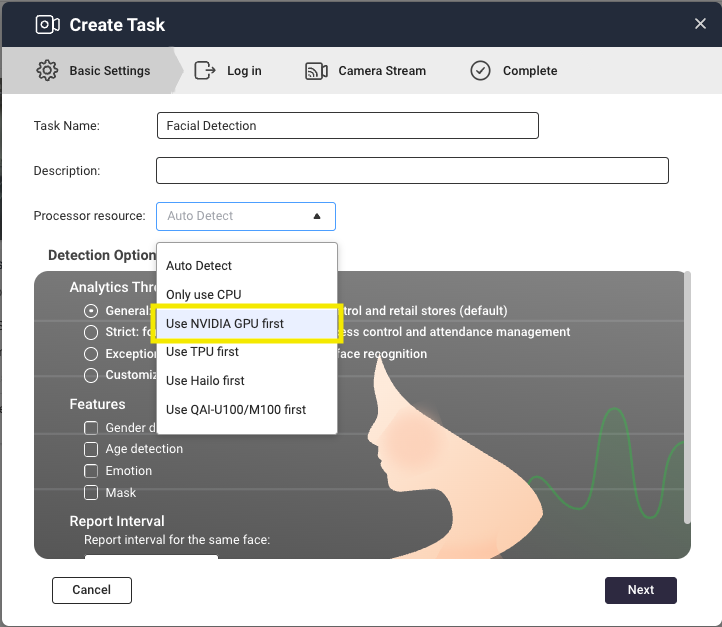Image resolution: width=722 pixels, height=627 pixels.
Task: Click the Log in step arrow icon
Action: pos(205,71)
